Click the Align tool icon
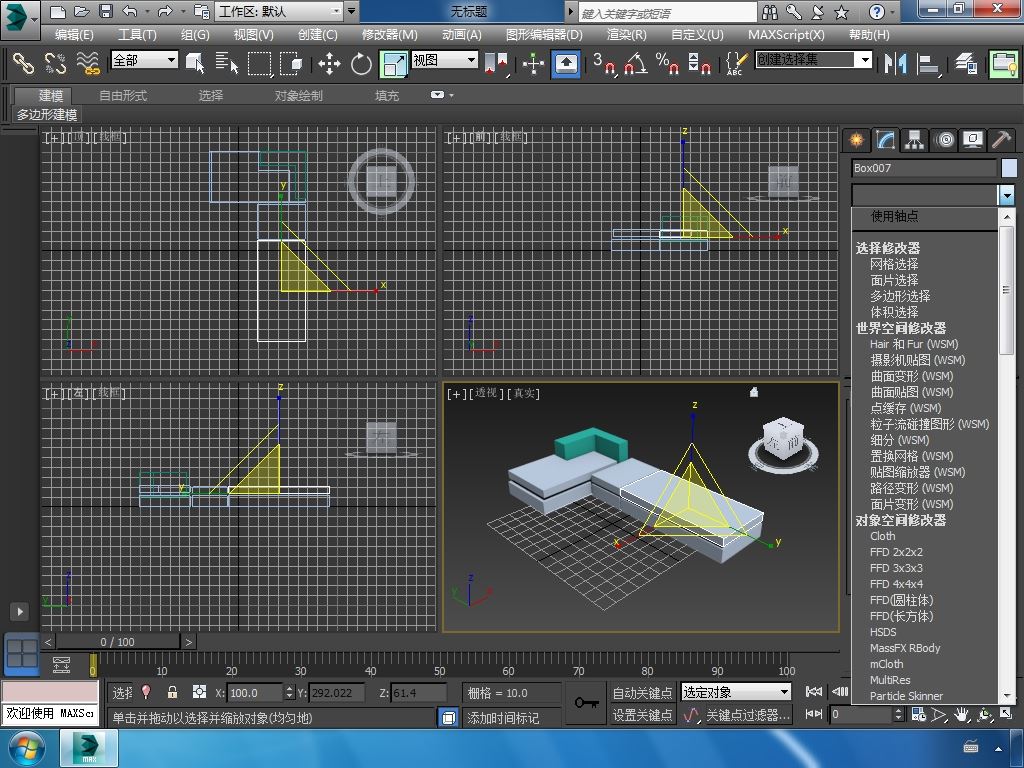This screenshot has height=768, width=1024. (928, 63)
